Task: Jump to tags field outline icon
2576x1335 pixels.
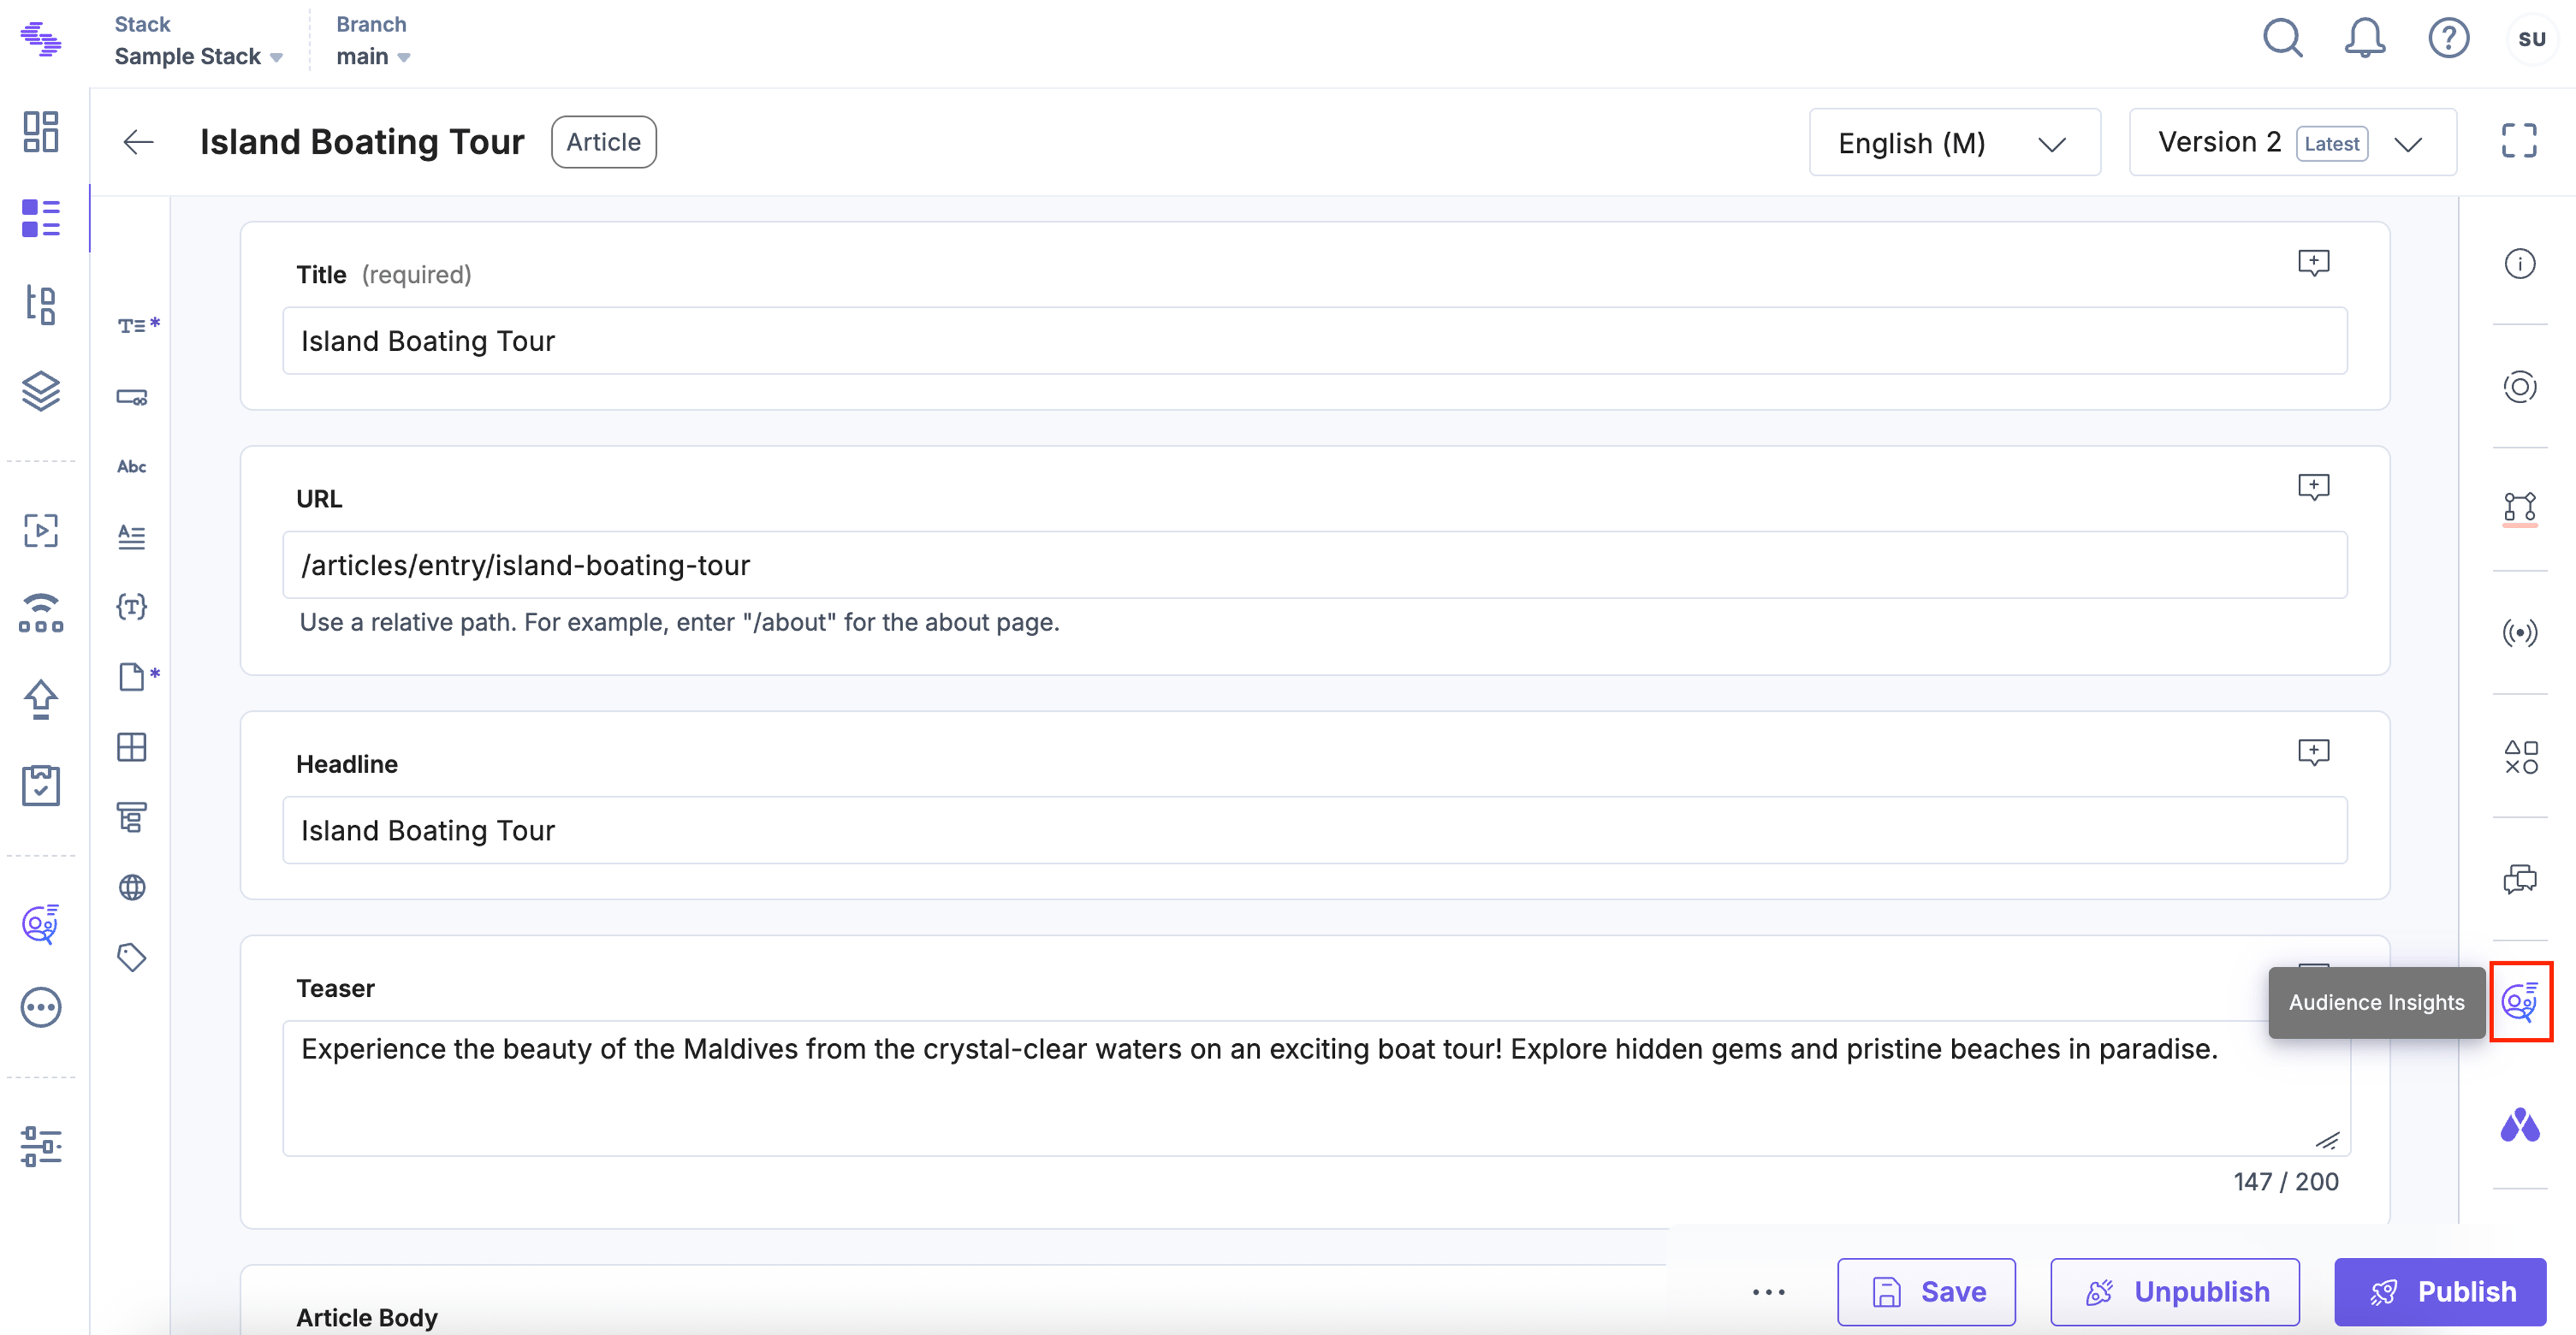Action: pos(132,957)
